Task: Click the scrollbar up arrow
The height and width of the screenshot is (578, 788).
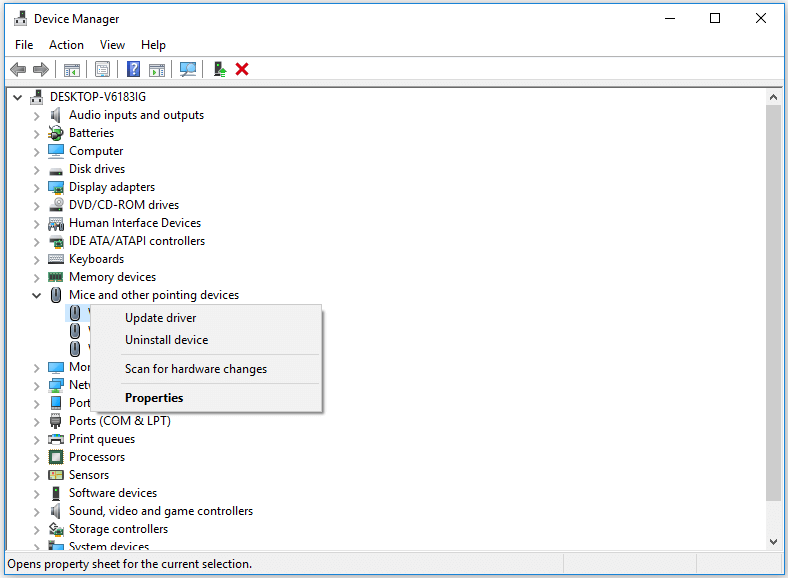Action: point(773,97)
